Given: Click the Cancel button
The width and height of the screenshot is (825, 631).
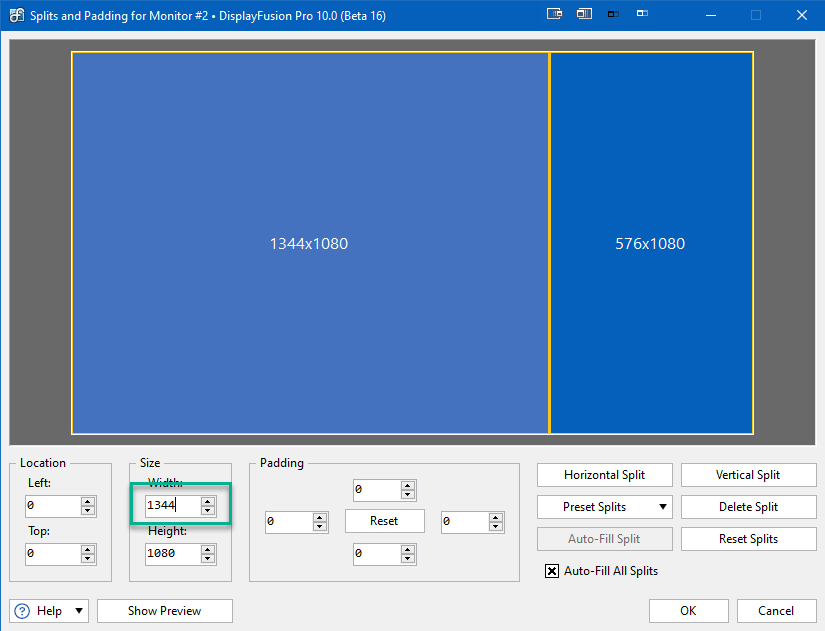Looking at the screenshot, I should click(776, 610).
